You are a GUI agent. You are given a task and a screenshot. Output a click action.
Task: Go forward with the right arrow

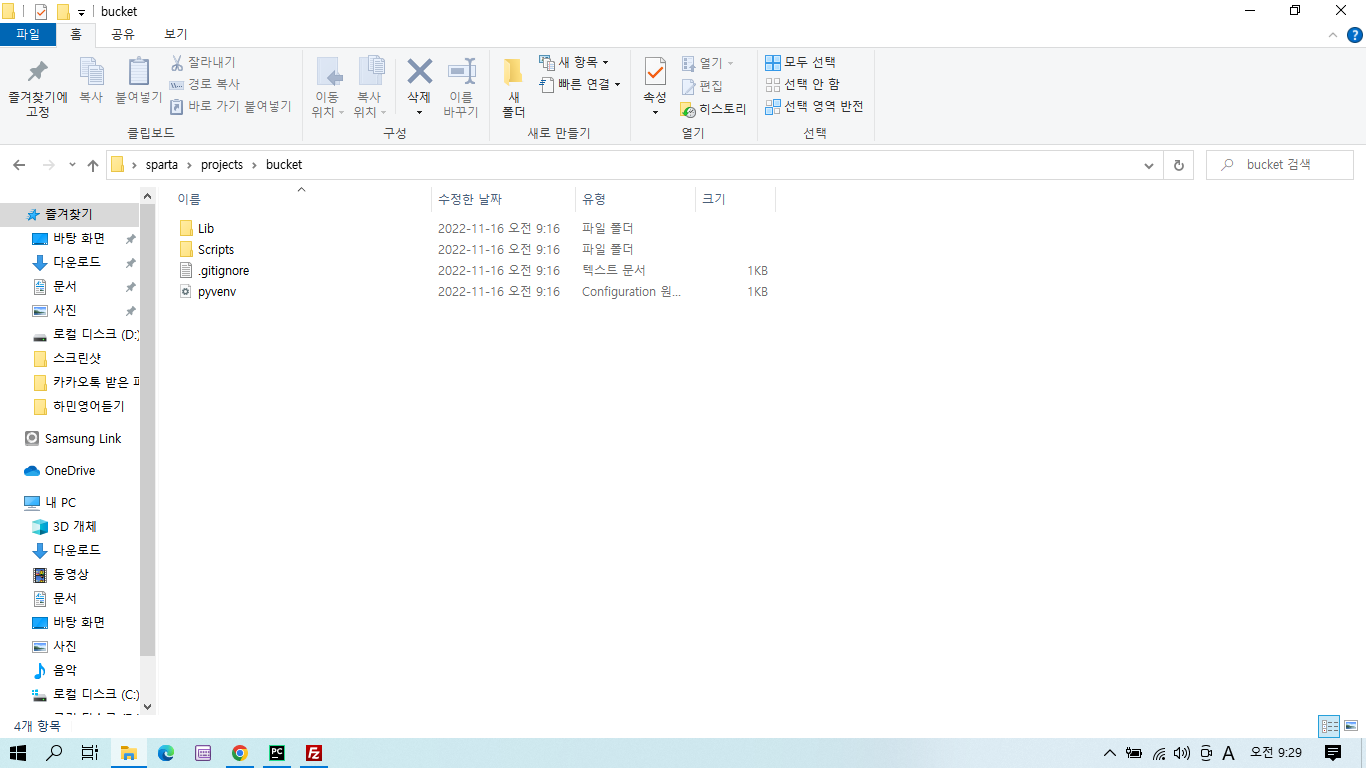point(47,165)
